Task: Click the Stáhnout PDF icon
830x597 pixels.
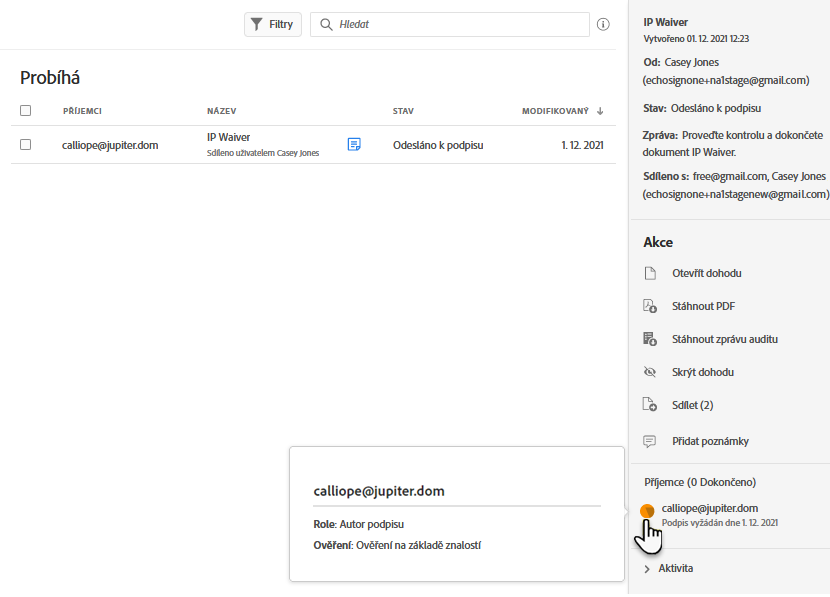Action: click(650, 306)
